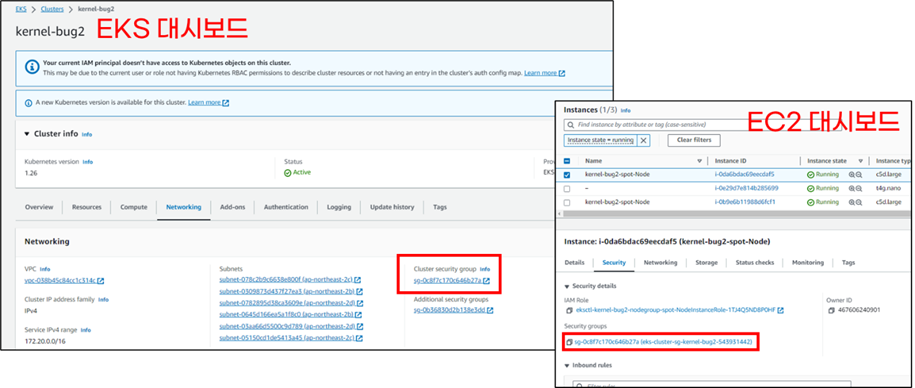Open instance ID link i-0e29d7e814b285699

tap(746, 188)
